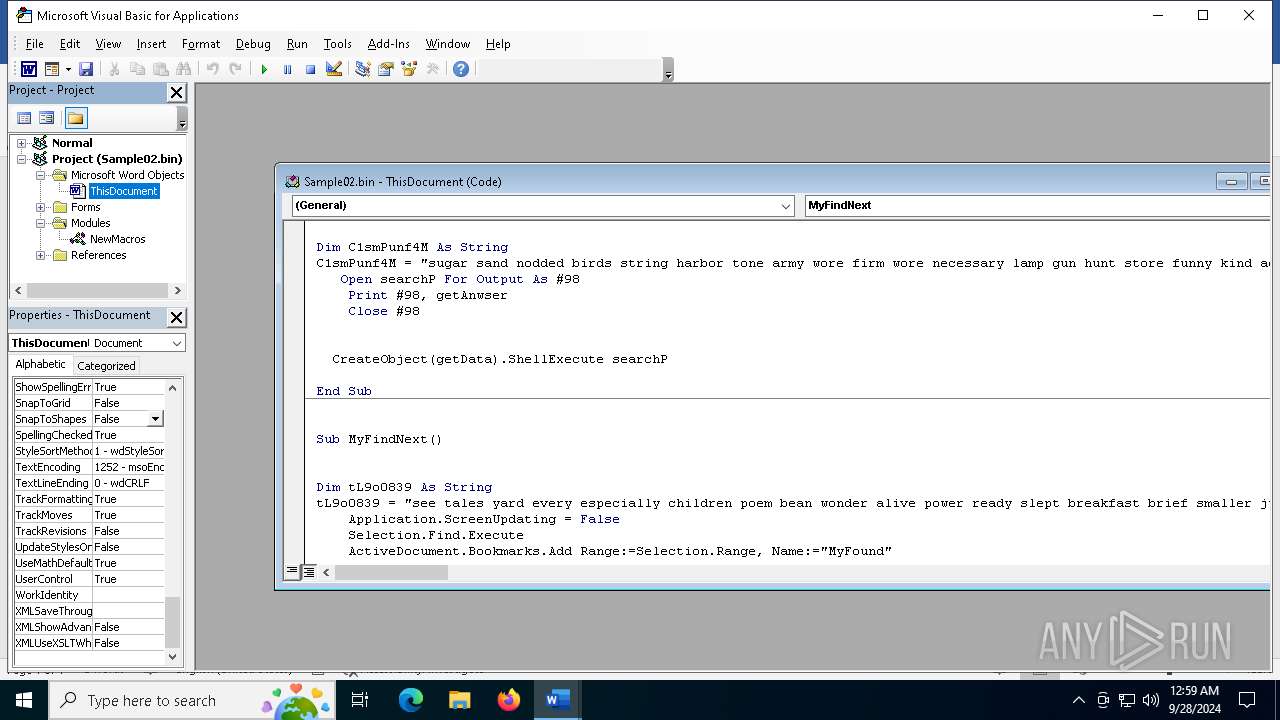Click Full Module View button in code window
This screenshot has width=1280, height=720.
click(309, 572)
